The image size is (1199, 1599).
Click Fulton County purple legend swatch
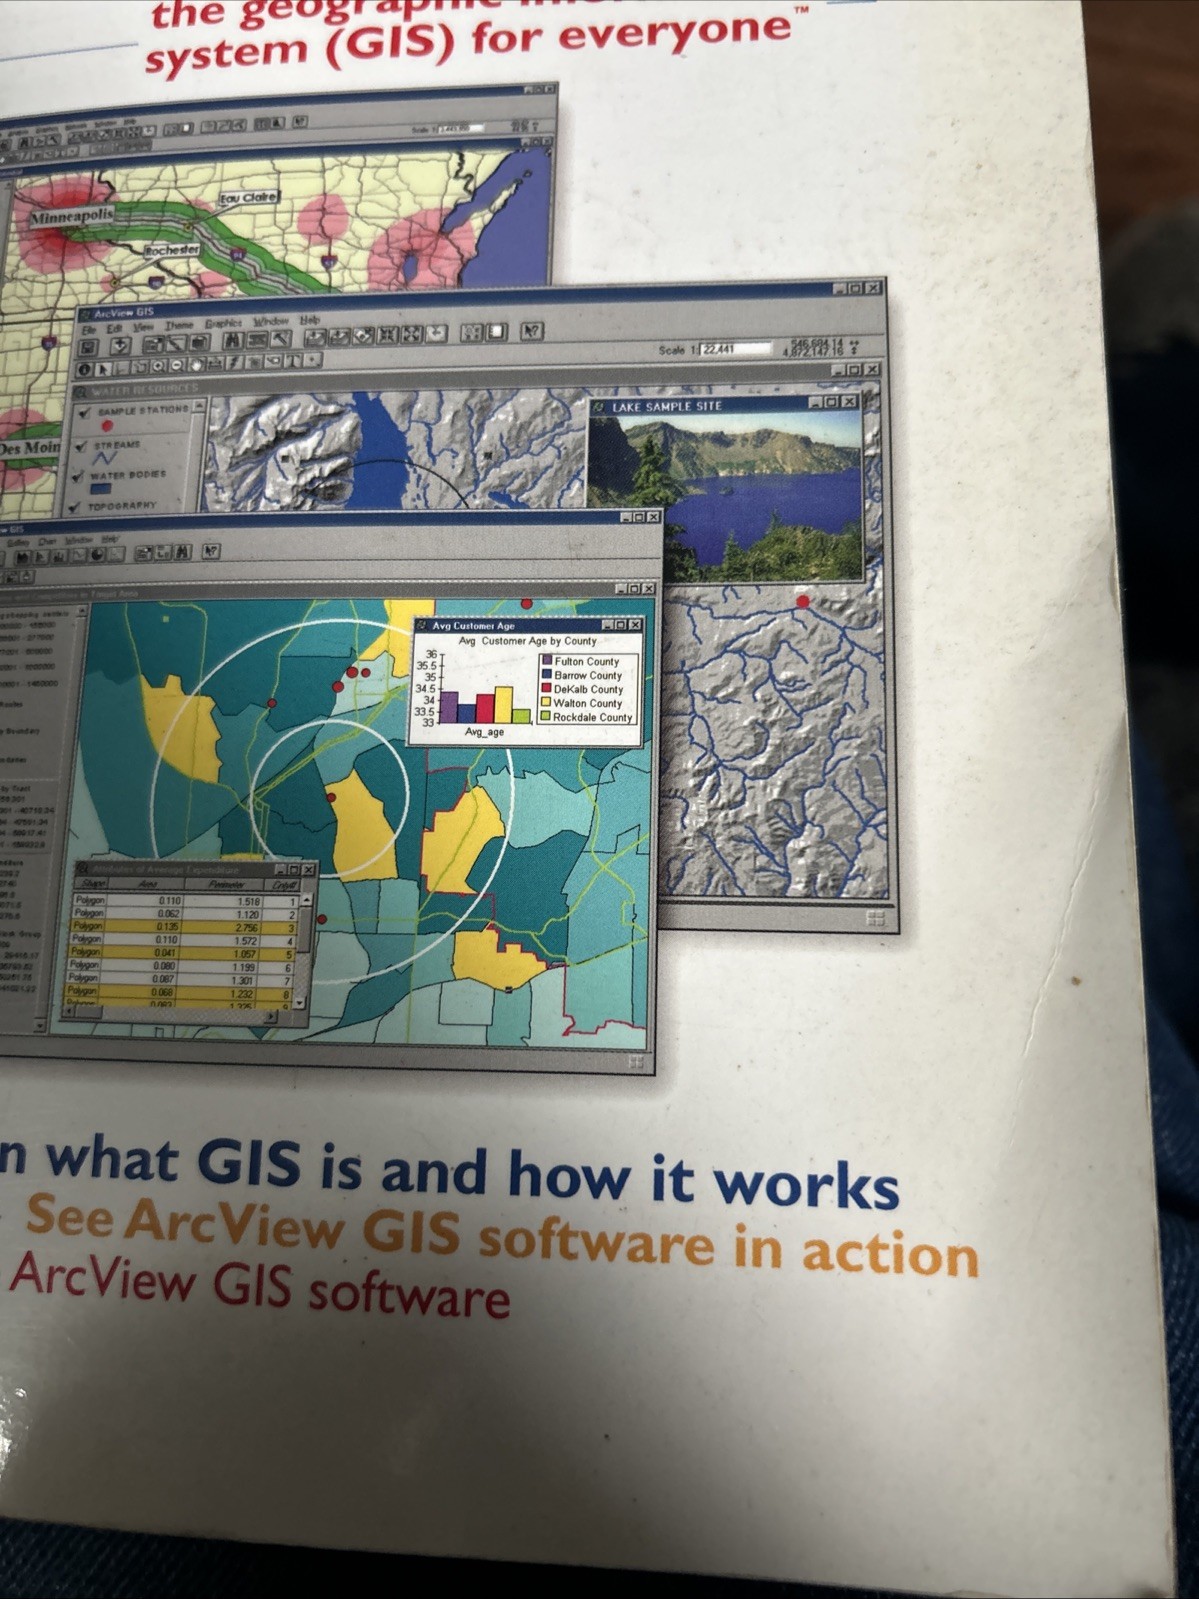tap(547, 661)
